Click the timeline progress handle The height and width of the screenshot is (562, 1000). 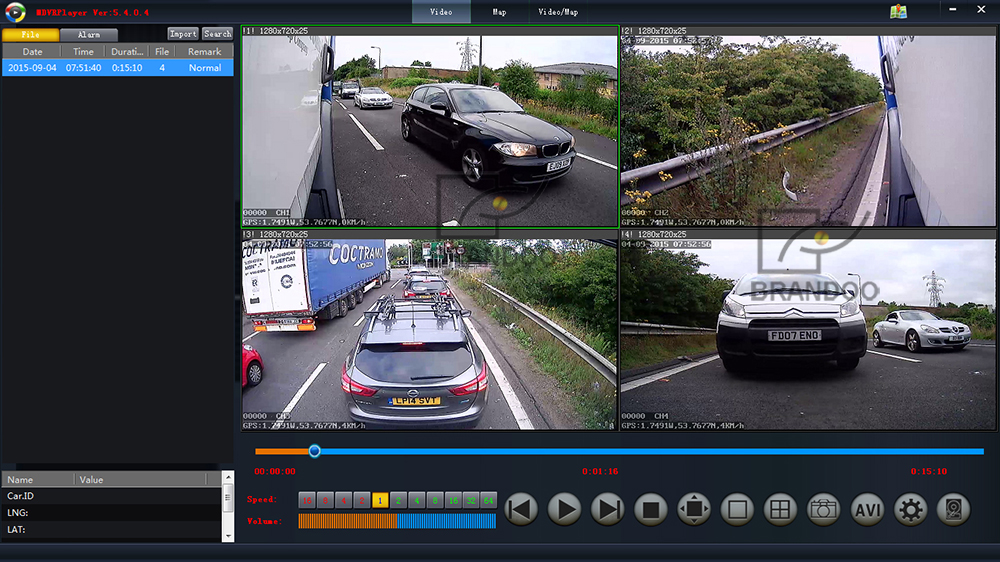(x=314, y=451)
